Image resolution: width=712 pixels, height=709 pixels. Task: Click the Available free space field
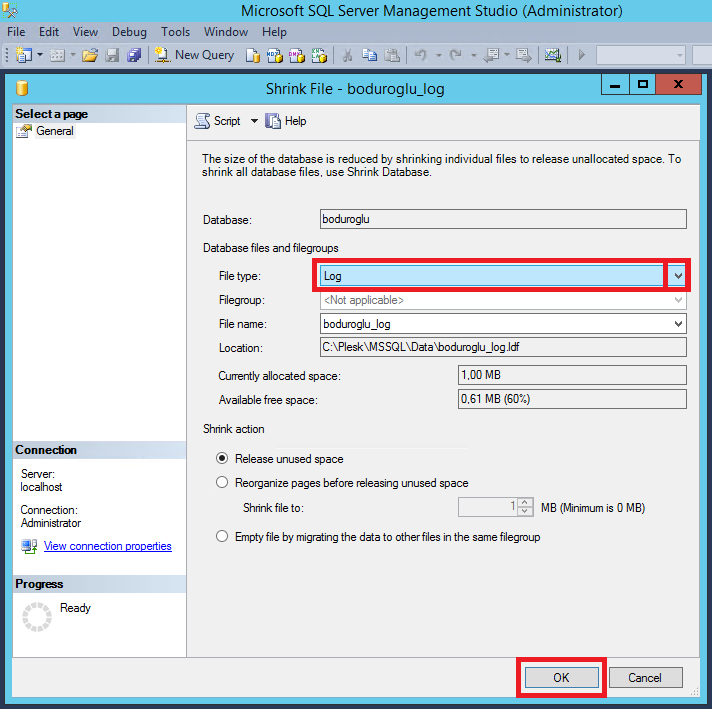coord(572,399)
